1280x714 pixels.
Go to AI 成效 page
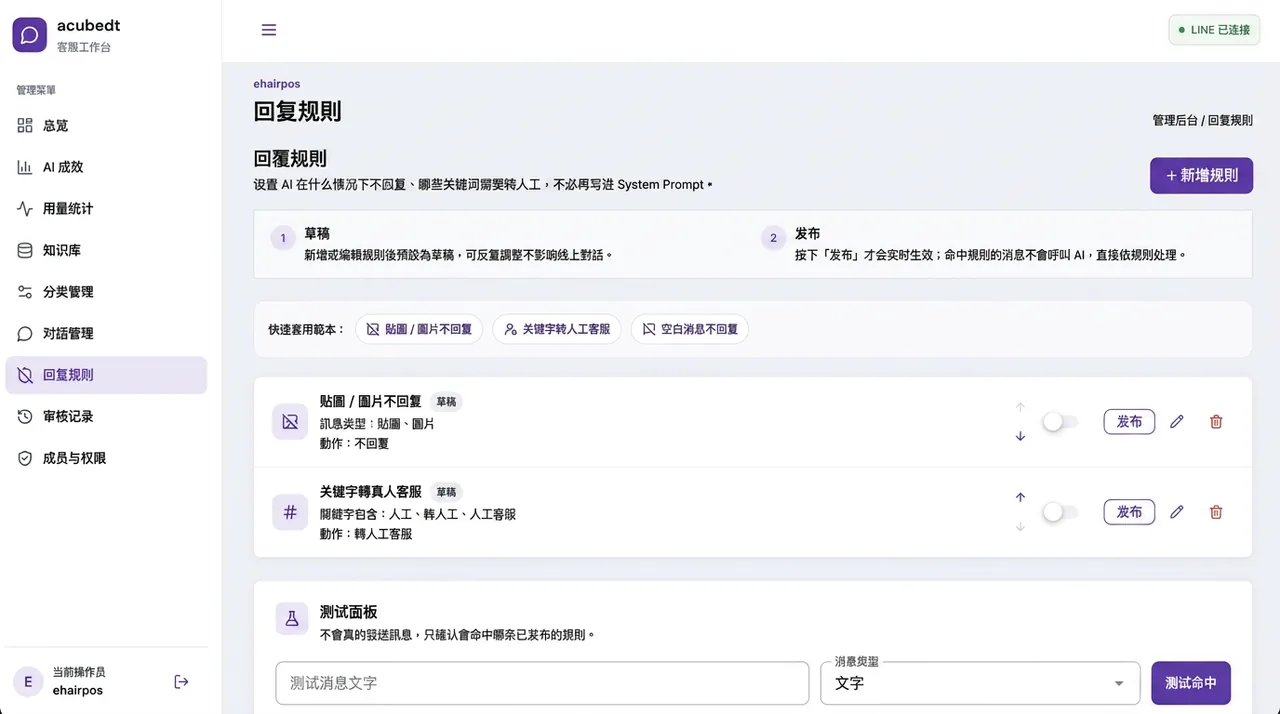(106, 167)
